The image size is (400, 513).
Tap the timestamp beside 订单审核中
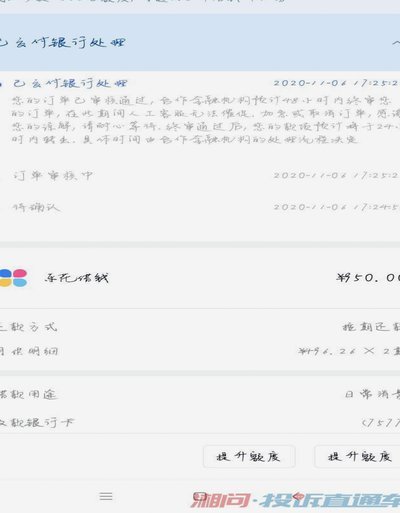(x=336, y=175)
